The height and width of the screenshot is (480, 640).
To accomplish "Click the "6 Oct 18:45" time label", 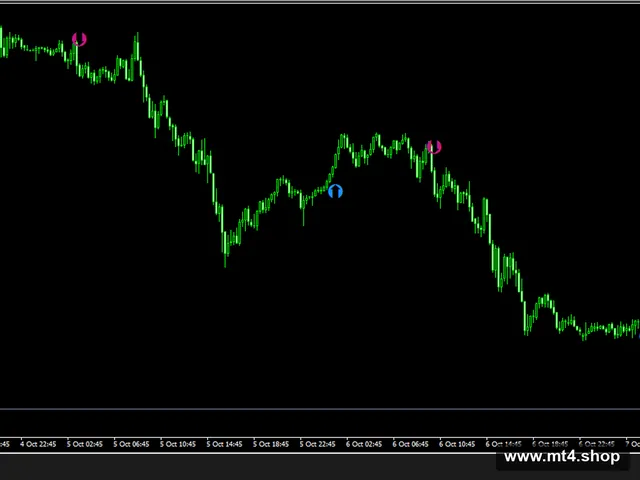I will [x=550, y=444].
